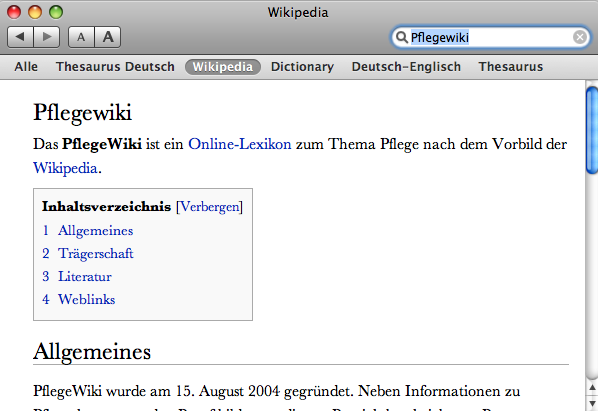Click into the Pflegewiki search field
Viewport: 598px width, 411px height.
(490, 37)
